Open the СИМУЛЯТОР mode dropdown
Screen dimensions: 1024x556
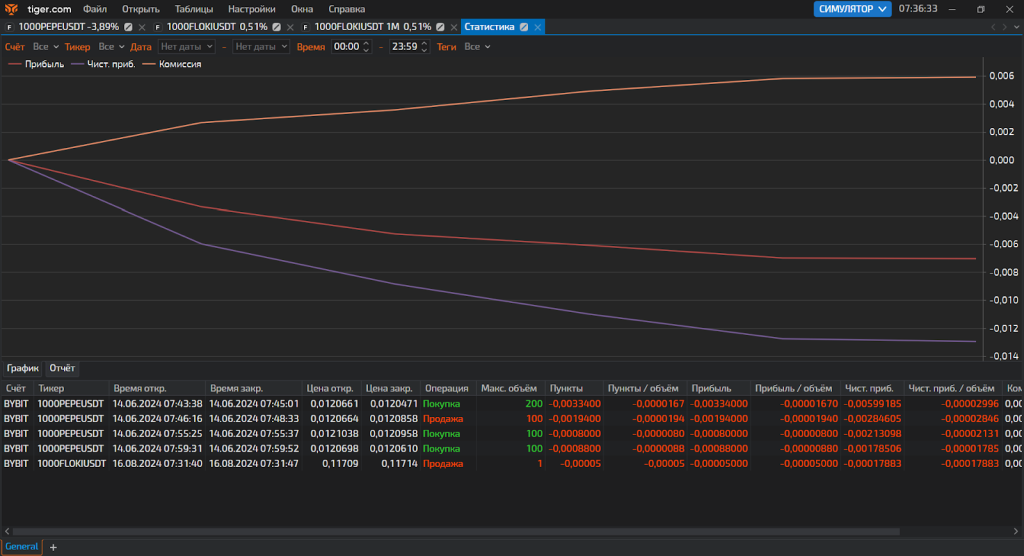851,9
